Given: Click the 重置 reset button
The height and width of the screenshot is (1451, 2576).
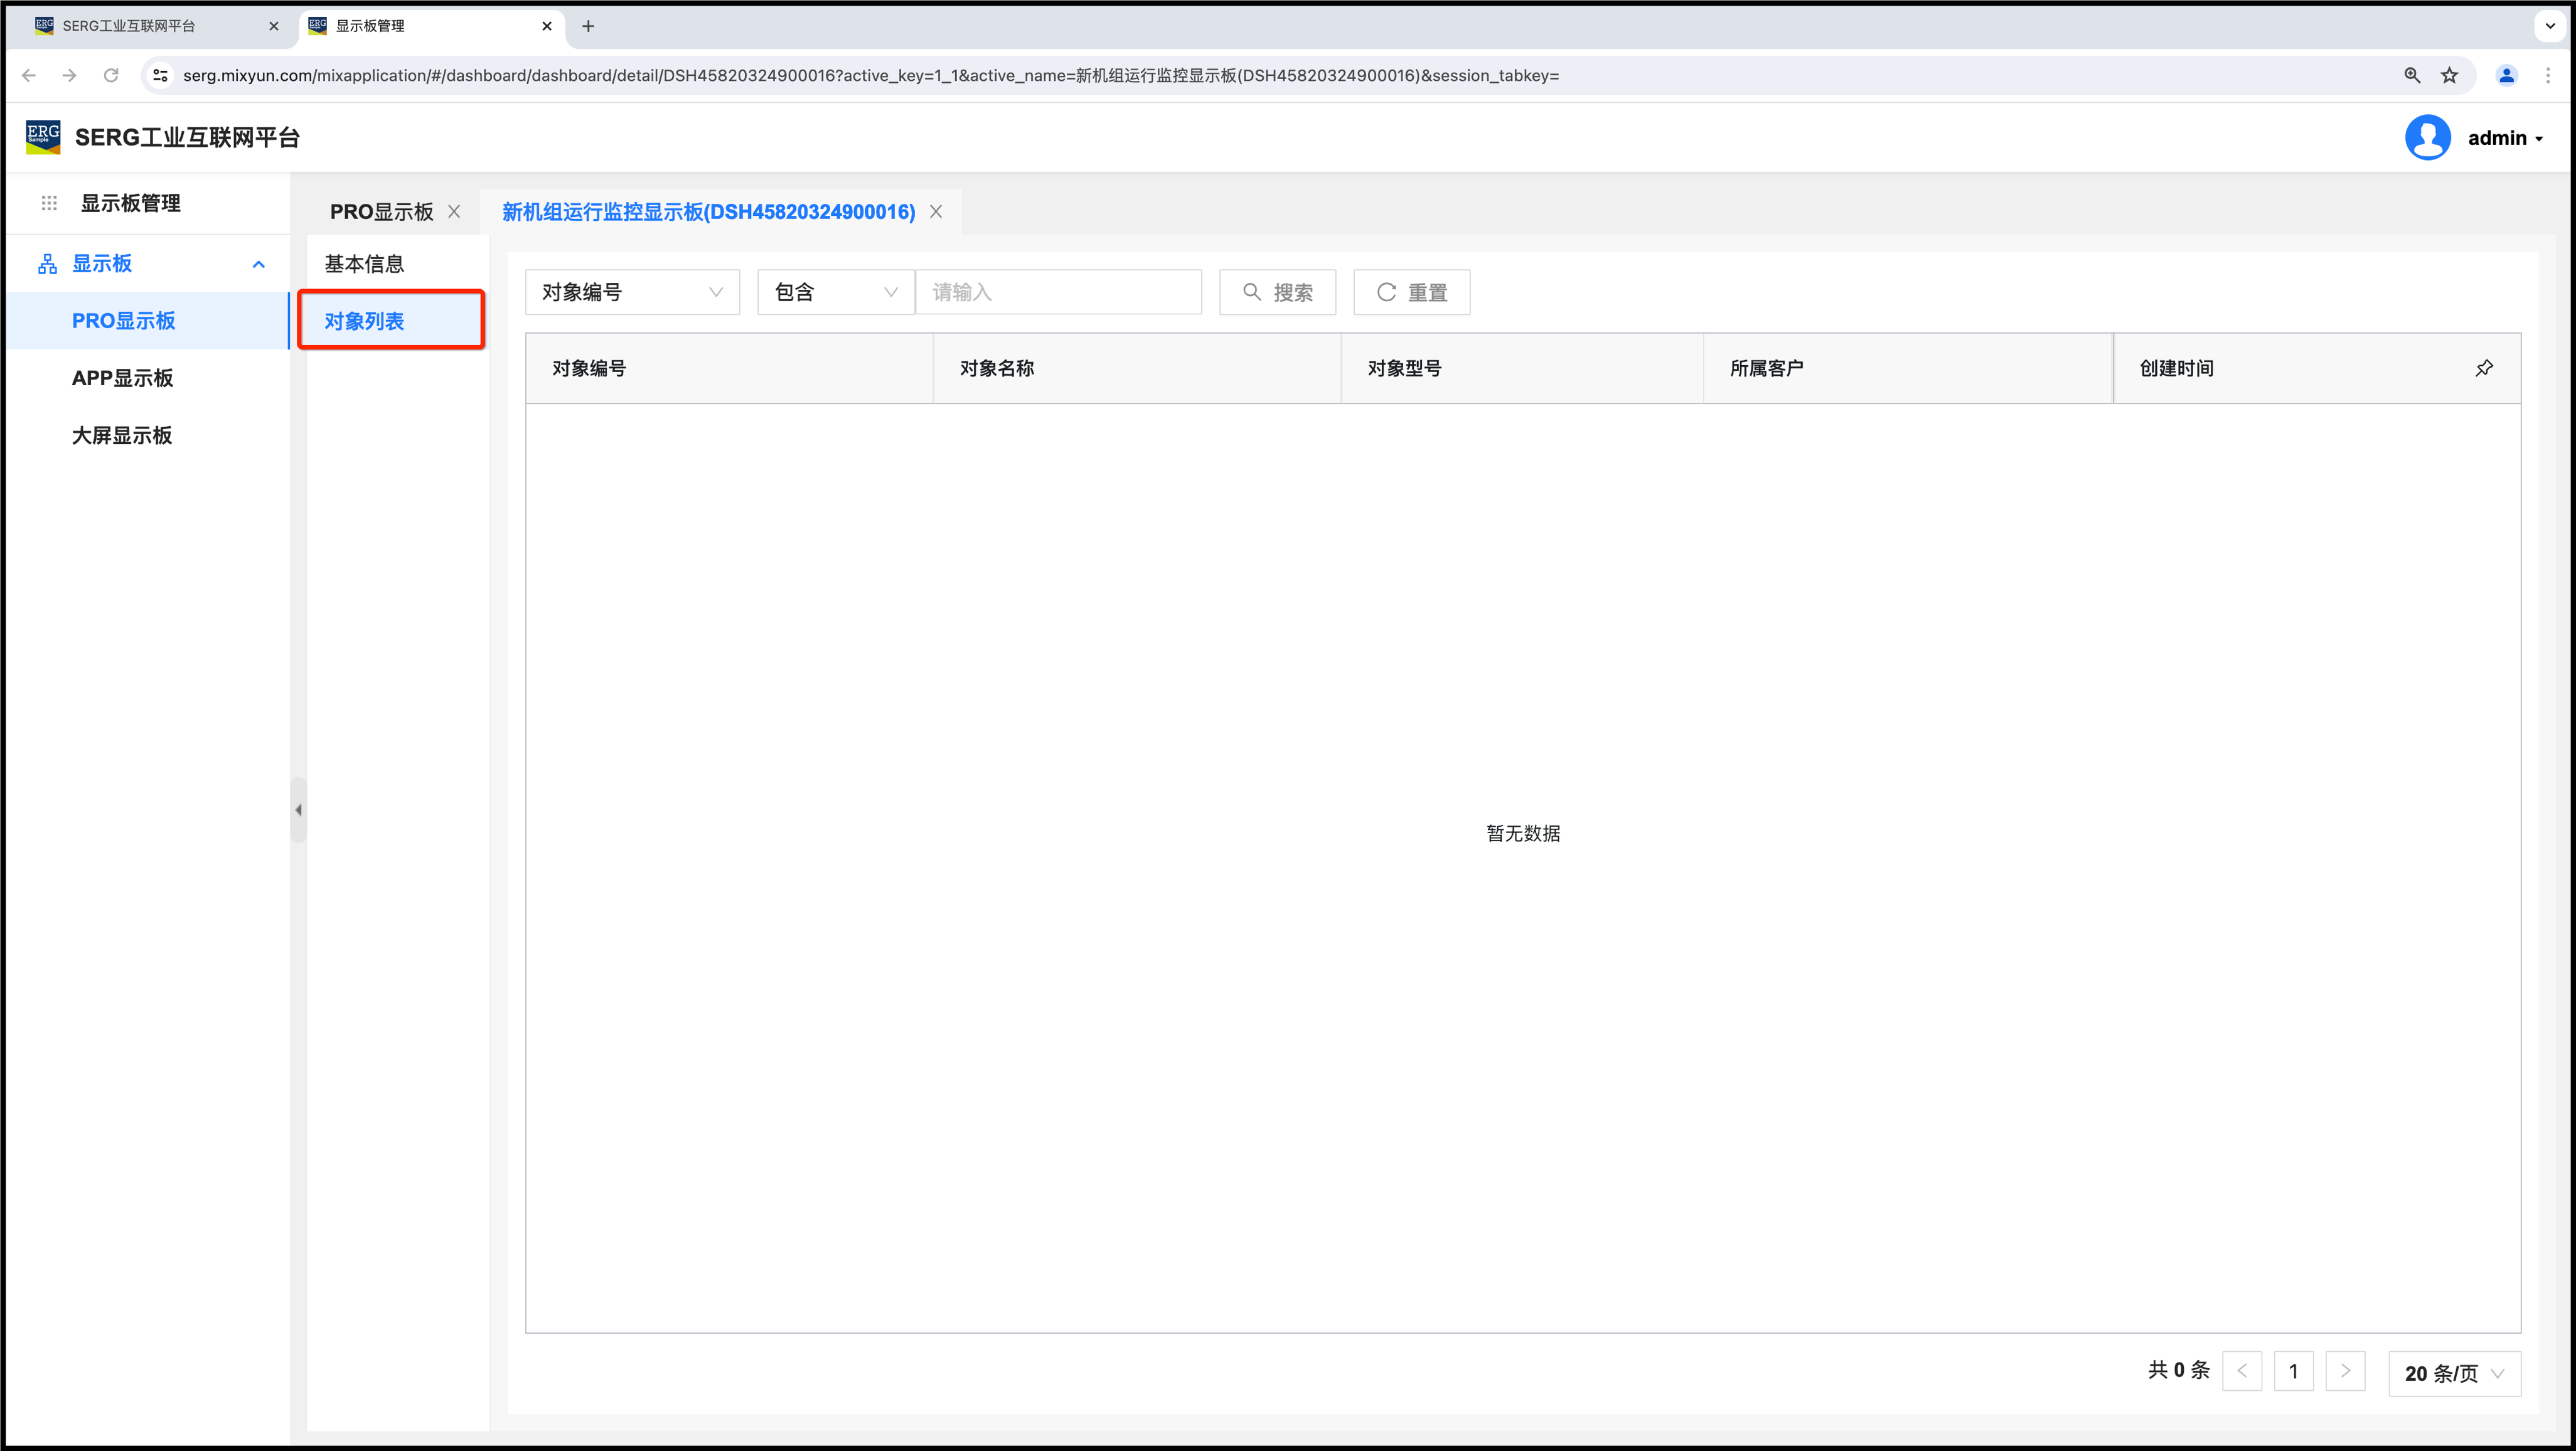Looking at the screenshot, I should [x=1411, y=292].
